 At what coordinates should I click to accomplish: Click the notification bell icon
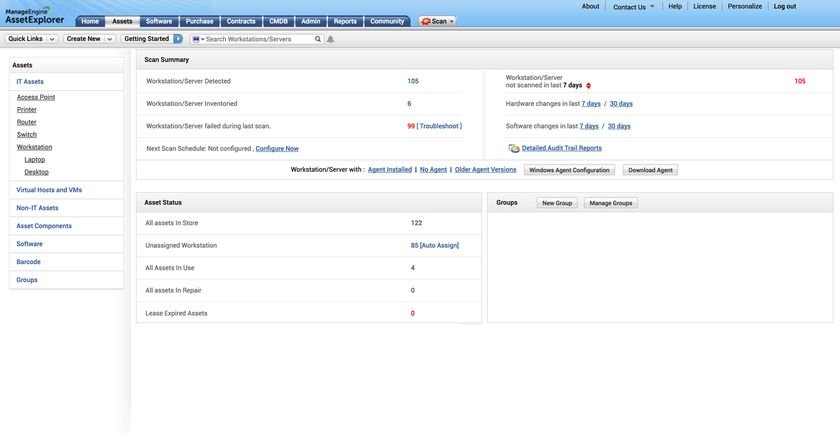pyautogui.click(x=331, y=39)
